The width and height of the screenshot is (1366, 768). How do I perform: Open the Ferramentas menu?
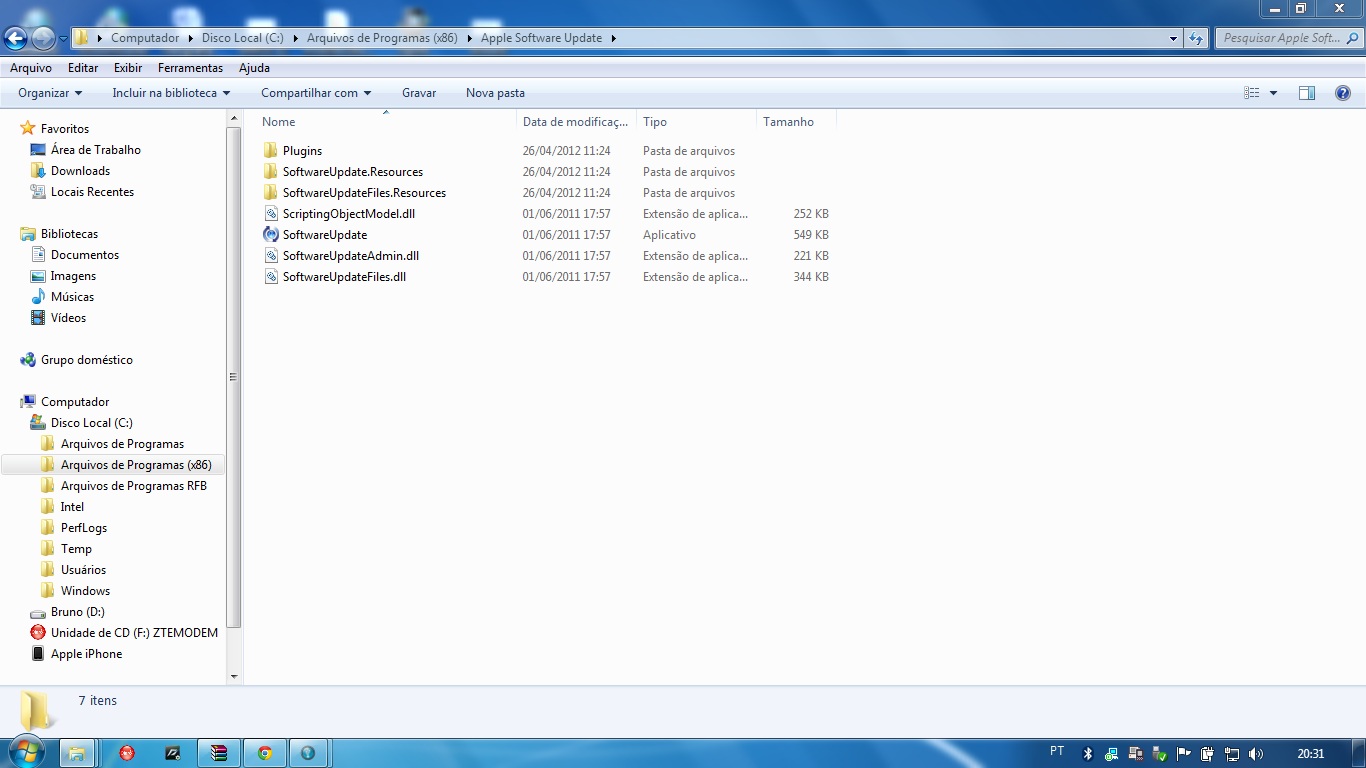[x=190, y=68]
